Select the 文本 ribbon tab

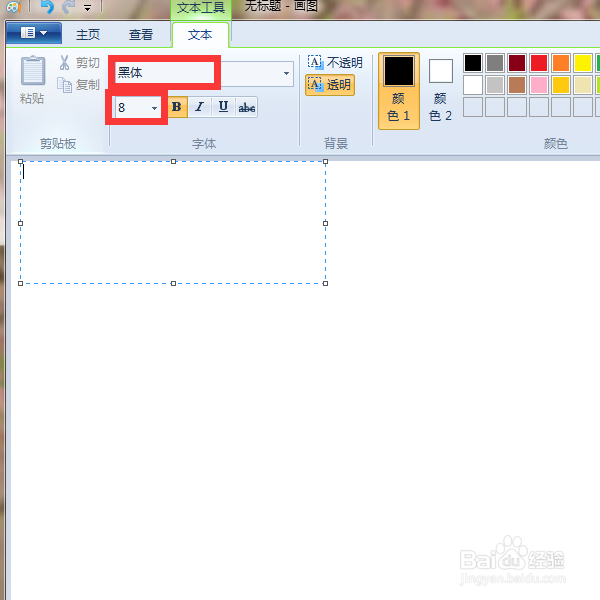click(x=200, y=35)
